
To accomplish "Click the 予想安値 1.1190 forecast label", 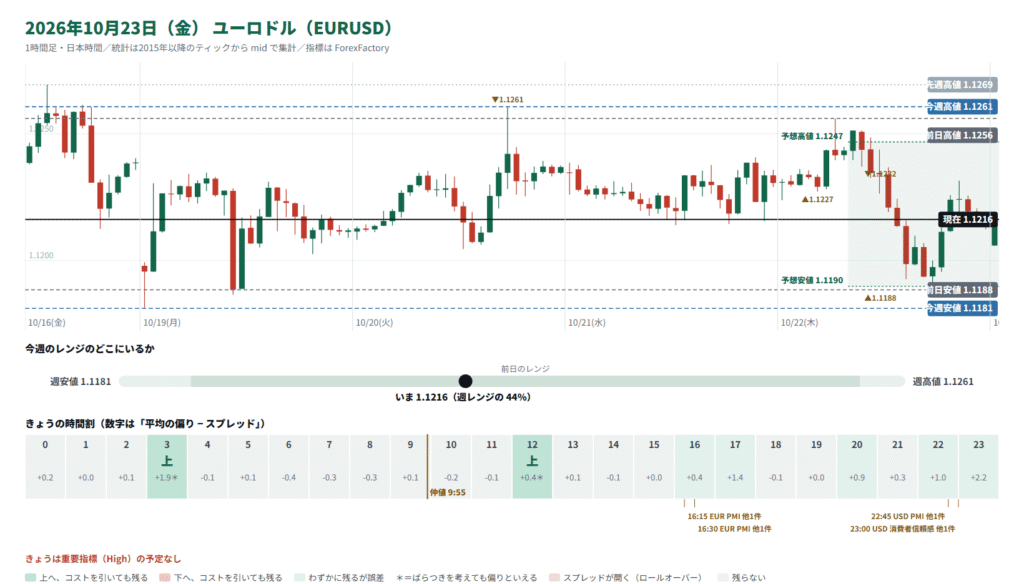I will 812,280.
